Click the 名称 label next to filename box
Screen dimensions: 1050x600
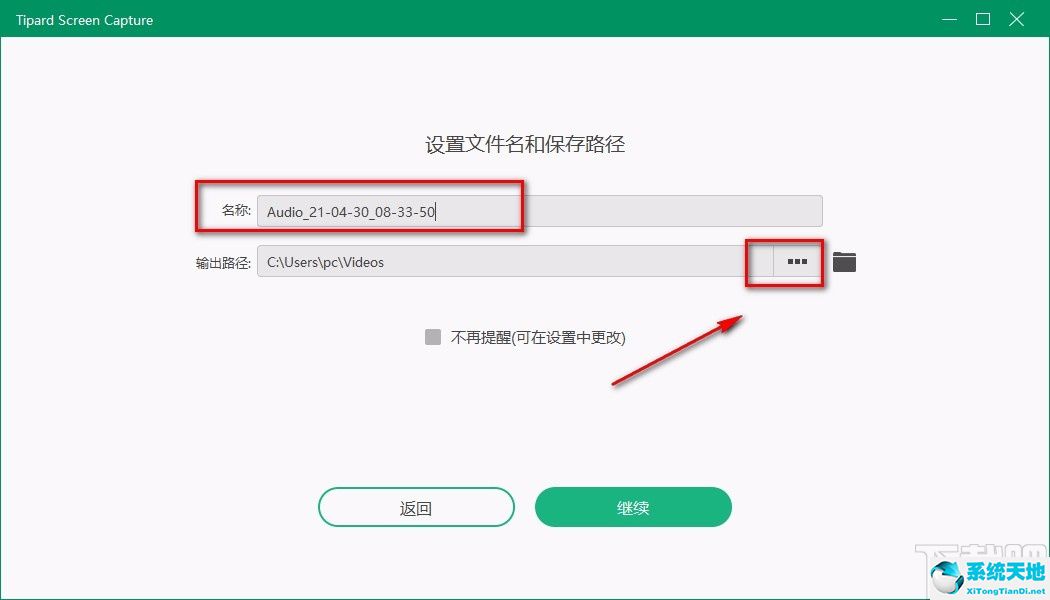236,210
